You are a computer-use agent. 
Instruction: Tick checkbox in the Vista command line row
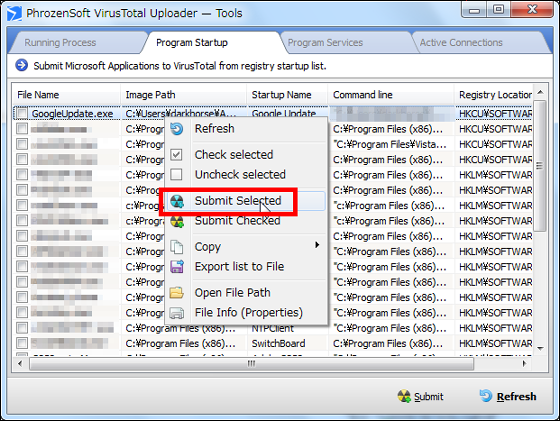tap(22, 144)
